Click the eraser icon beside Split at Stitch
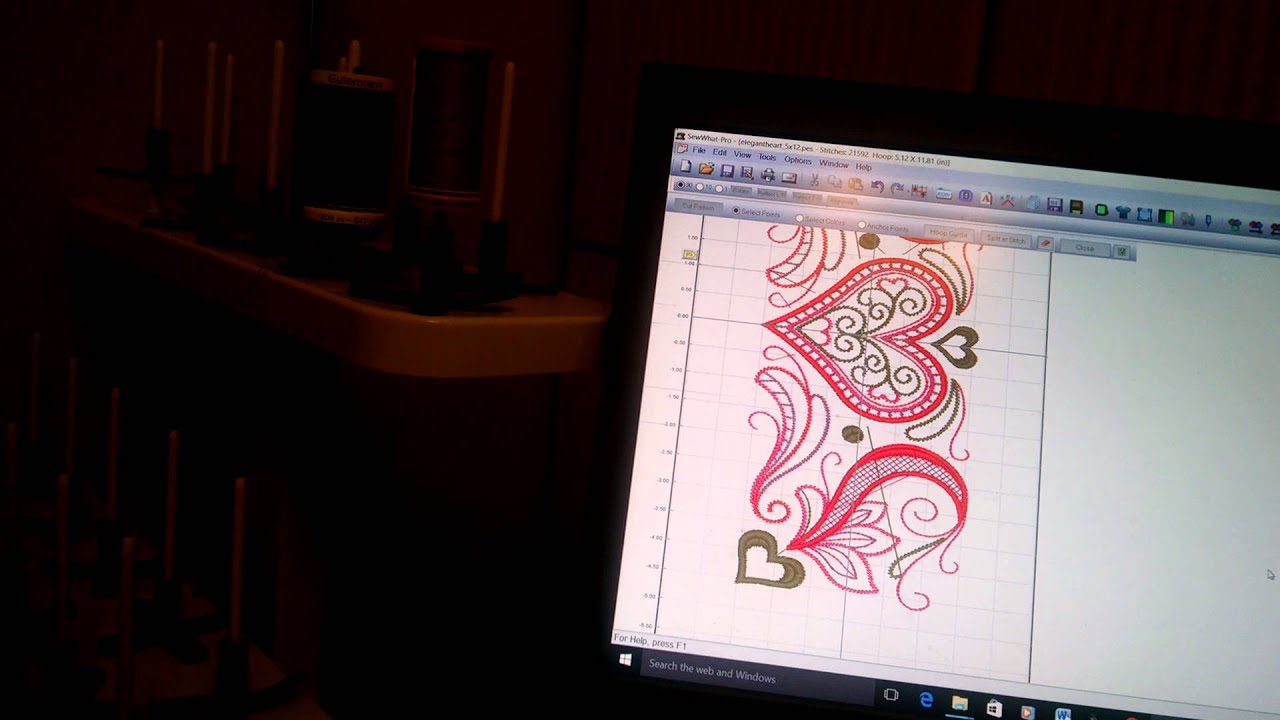This screenshot has width=1280, height=720. point(1045,243)
